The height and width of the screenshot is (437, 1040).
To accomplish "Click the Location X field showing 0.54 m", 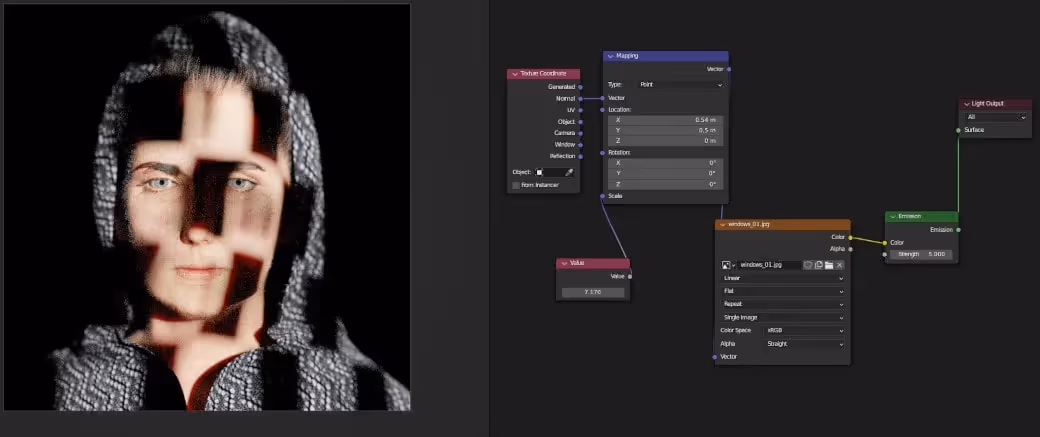I will tap(665, 120).
